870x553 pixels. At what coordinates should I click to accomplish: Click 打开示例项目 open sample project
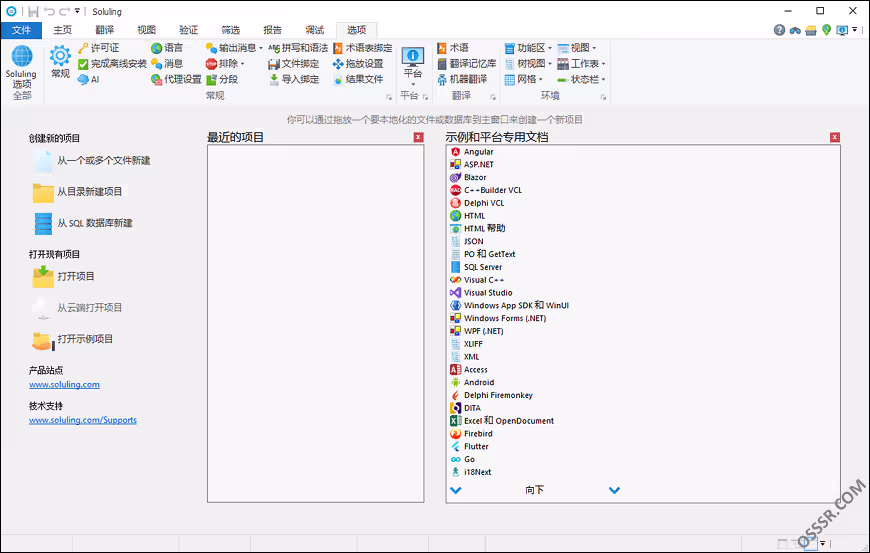pyautogui.click(x=73, y=339)
